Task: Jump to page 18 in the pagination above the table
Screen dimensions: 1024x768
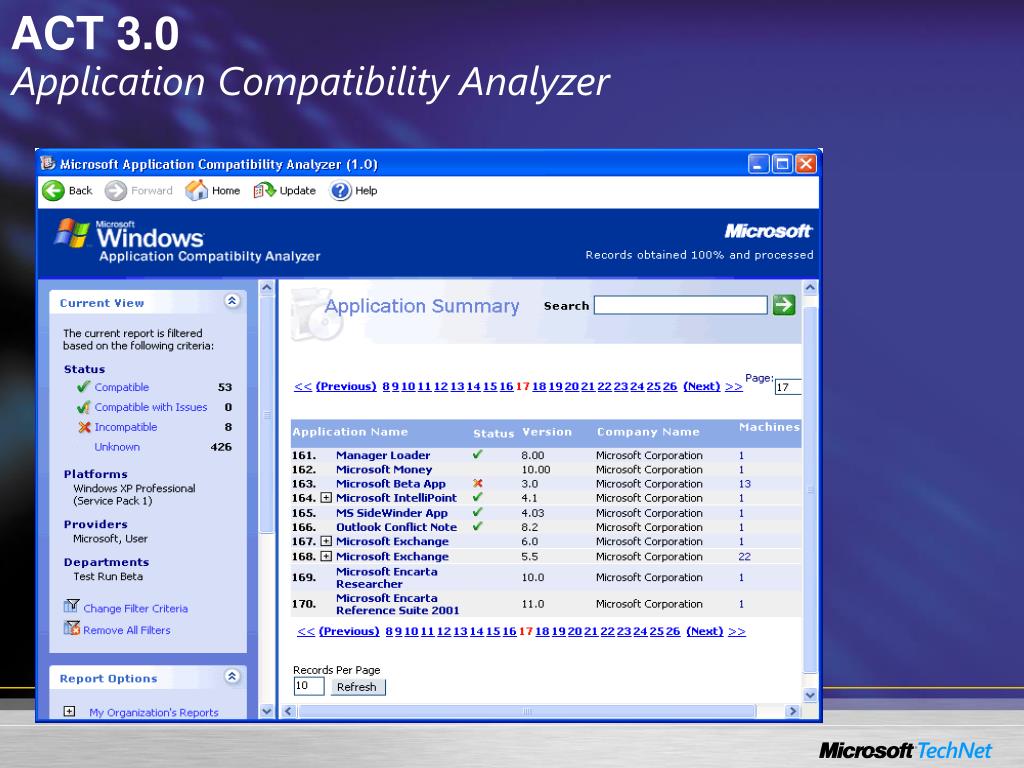Action: point(539,387)
